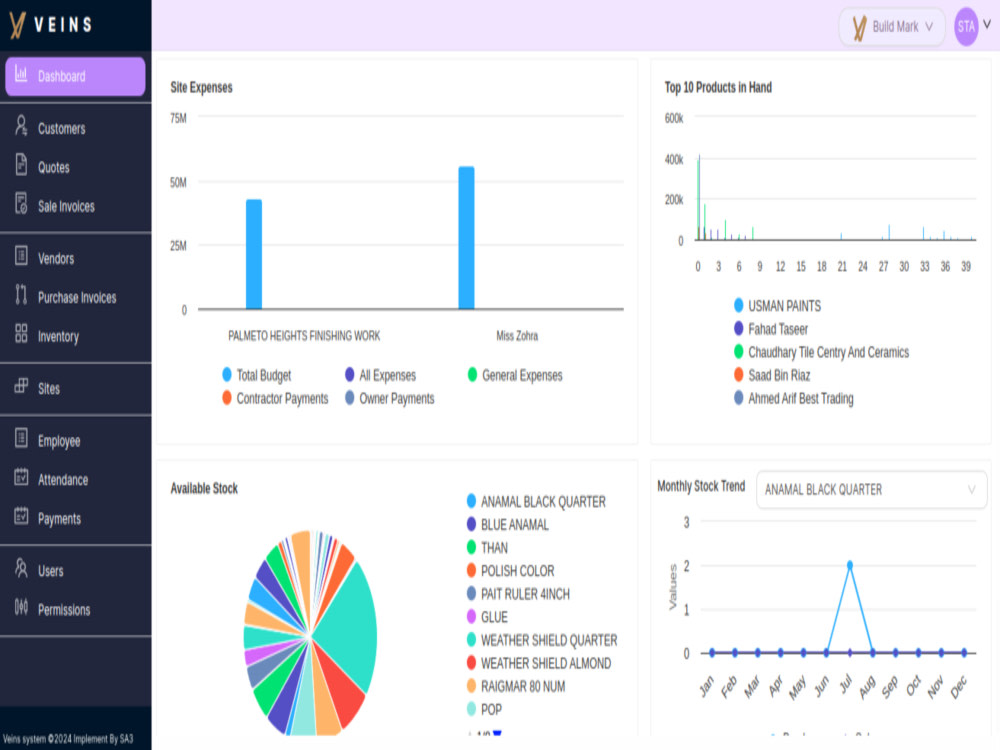Click the Sale Invoices icon
The height and width of the screenshot is (750, 1000).
pyautogui.click(x=21, y=203)
